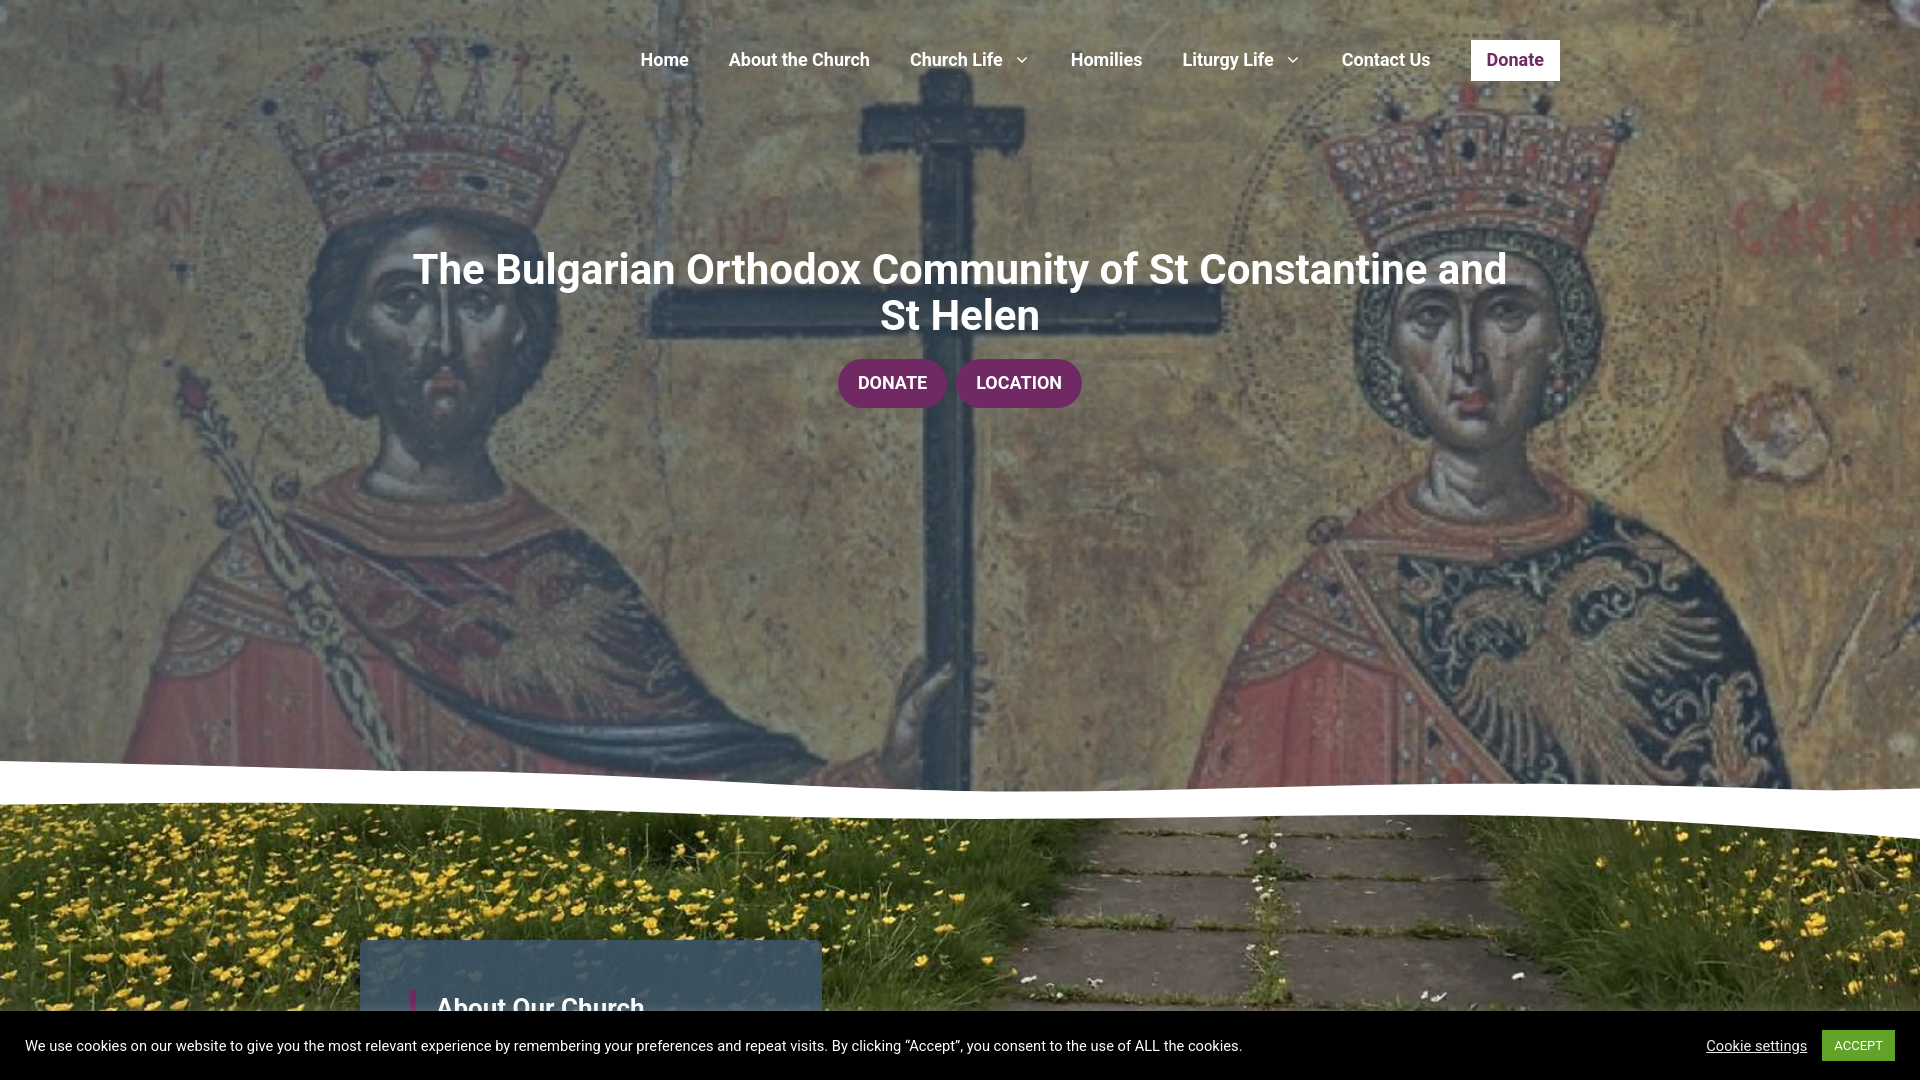Click the Bulgarian Orthodox Community title text
1920x1080 pixels.
click(x=960, y=293)
